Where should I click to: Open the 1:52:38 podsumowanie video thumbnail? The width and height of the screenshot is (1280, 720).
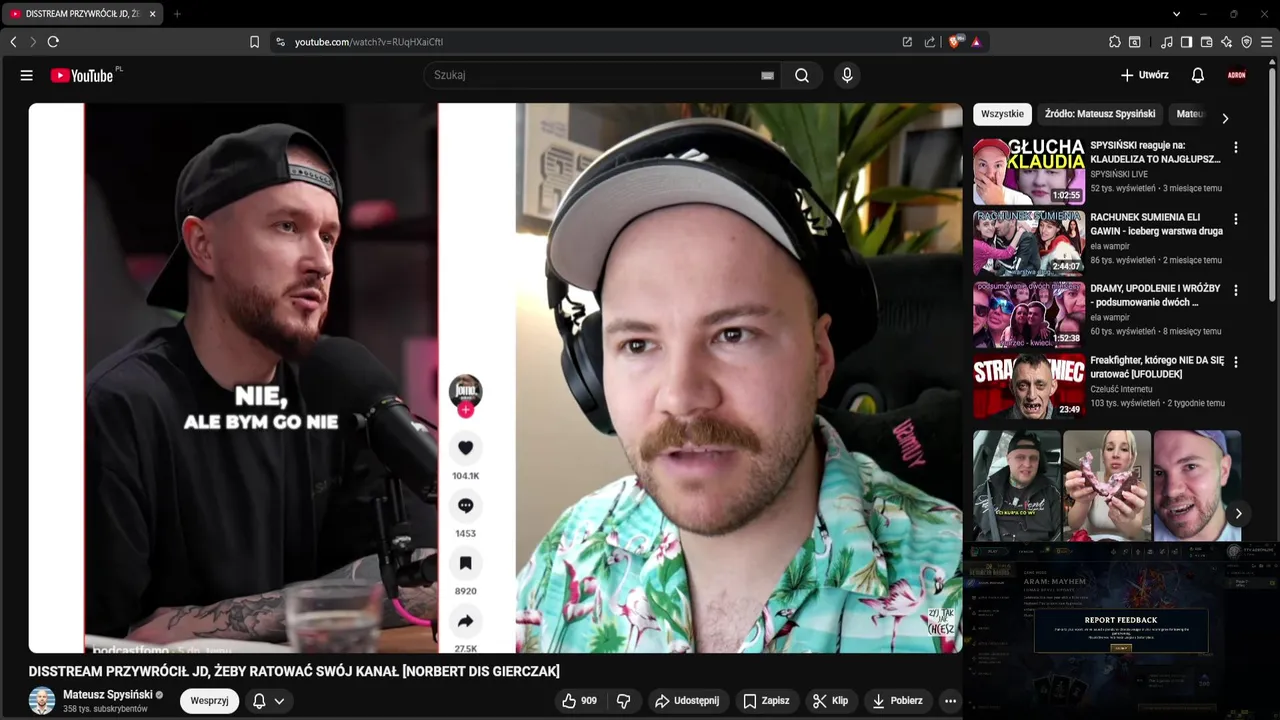coord(1029,315)
